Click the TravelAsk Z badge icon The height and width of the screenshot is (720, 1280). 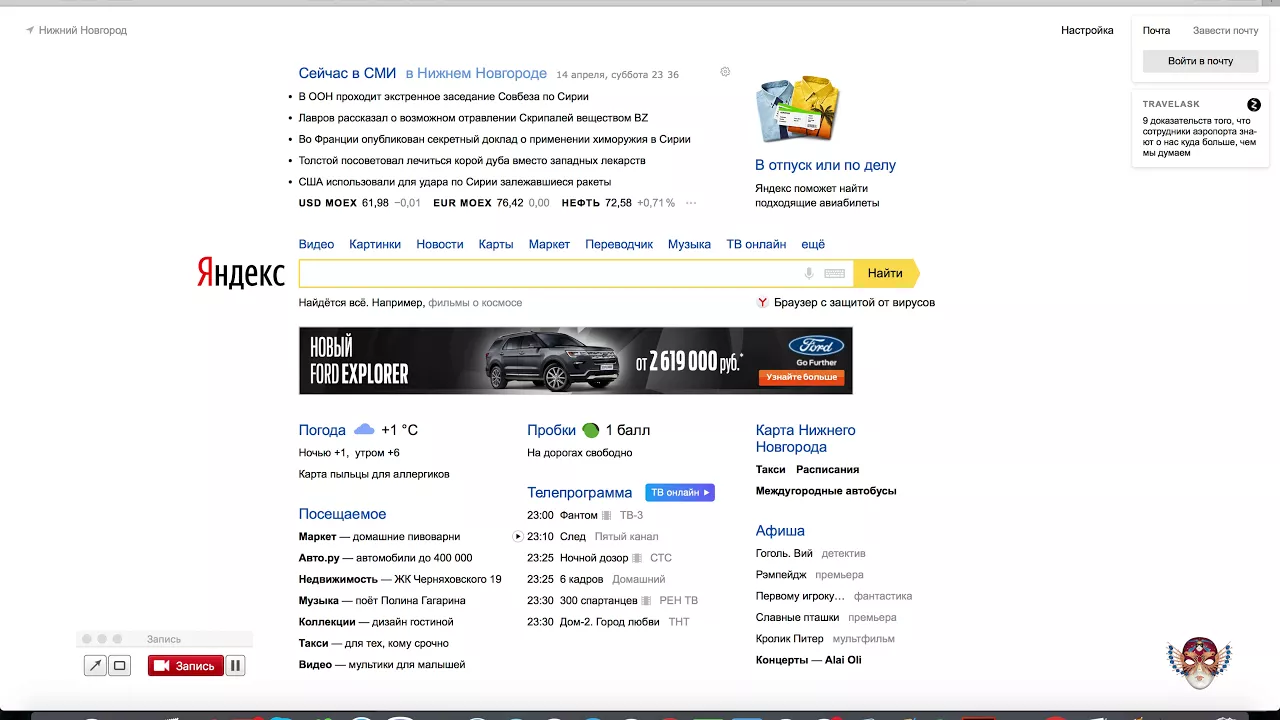click(1254, 104)
